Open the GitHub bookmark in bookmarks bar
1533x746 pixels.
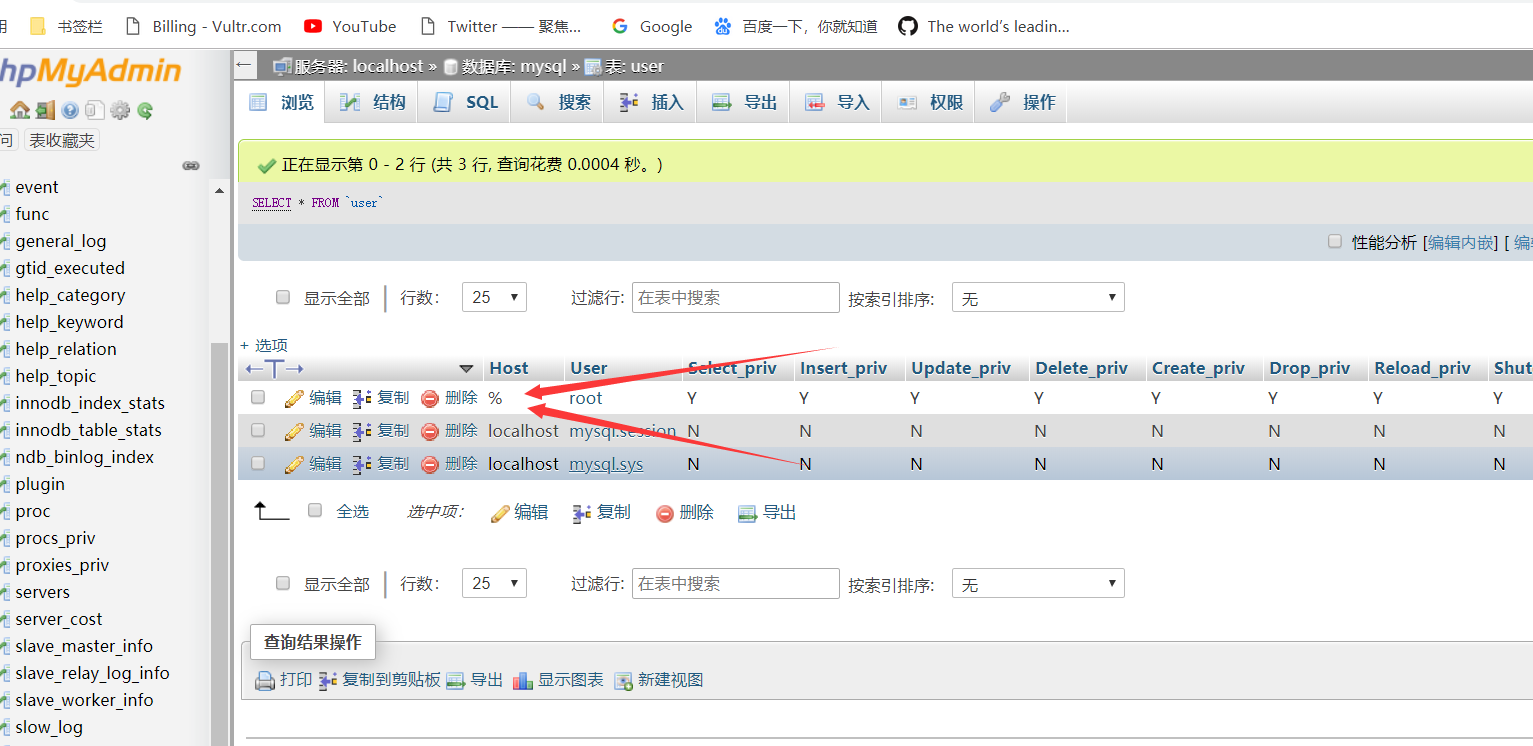pyautogui.click(x=983, y=27)
